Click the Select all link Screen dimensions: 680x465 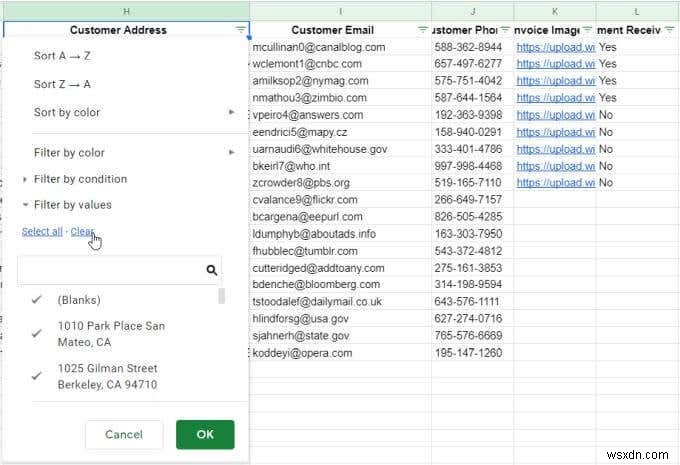[x=42, y=231]
